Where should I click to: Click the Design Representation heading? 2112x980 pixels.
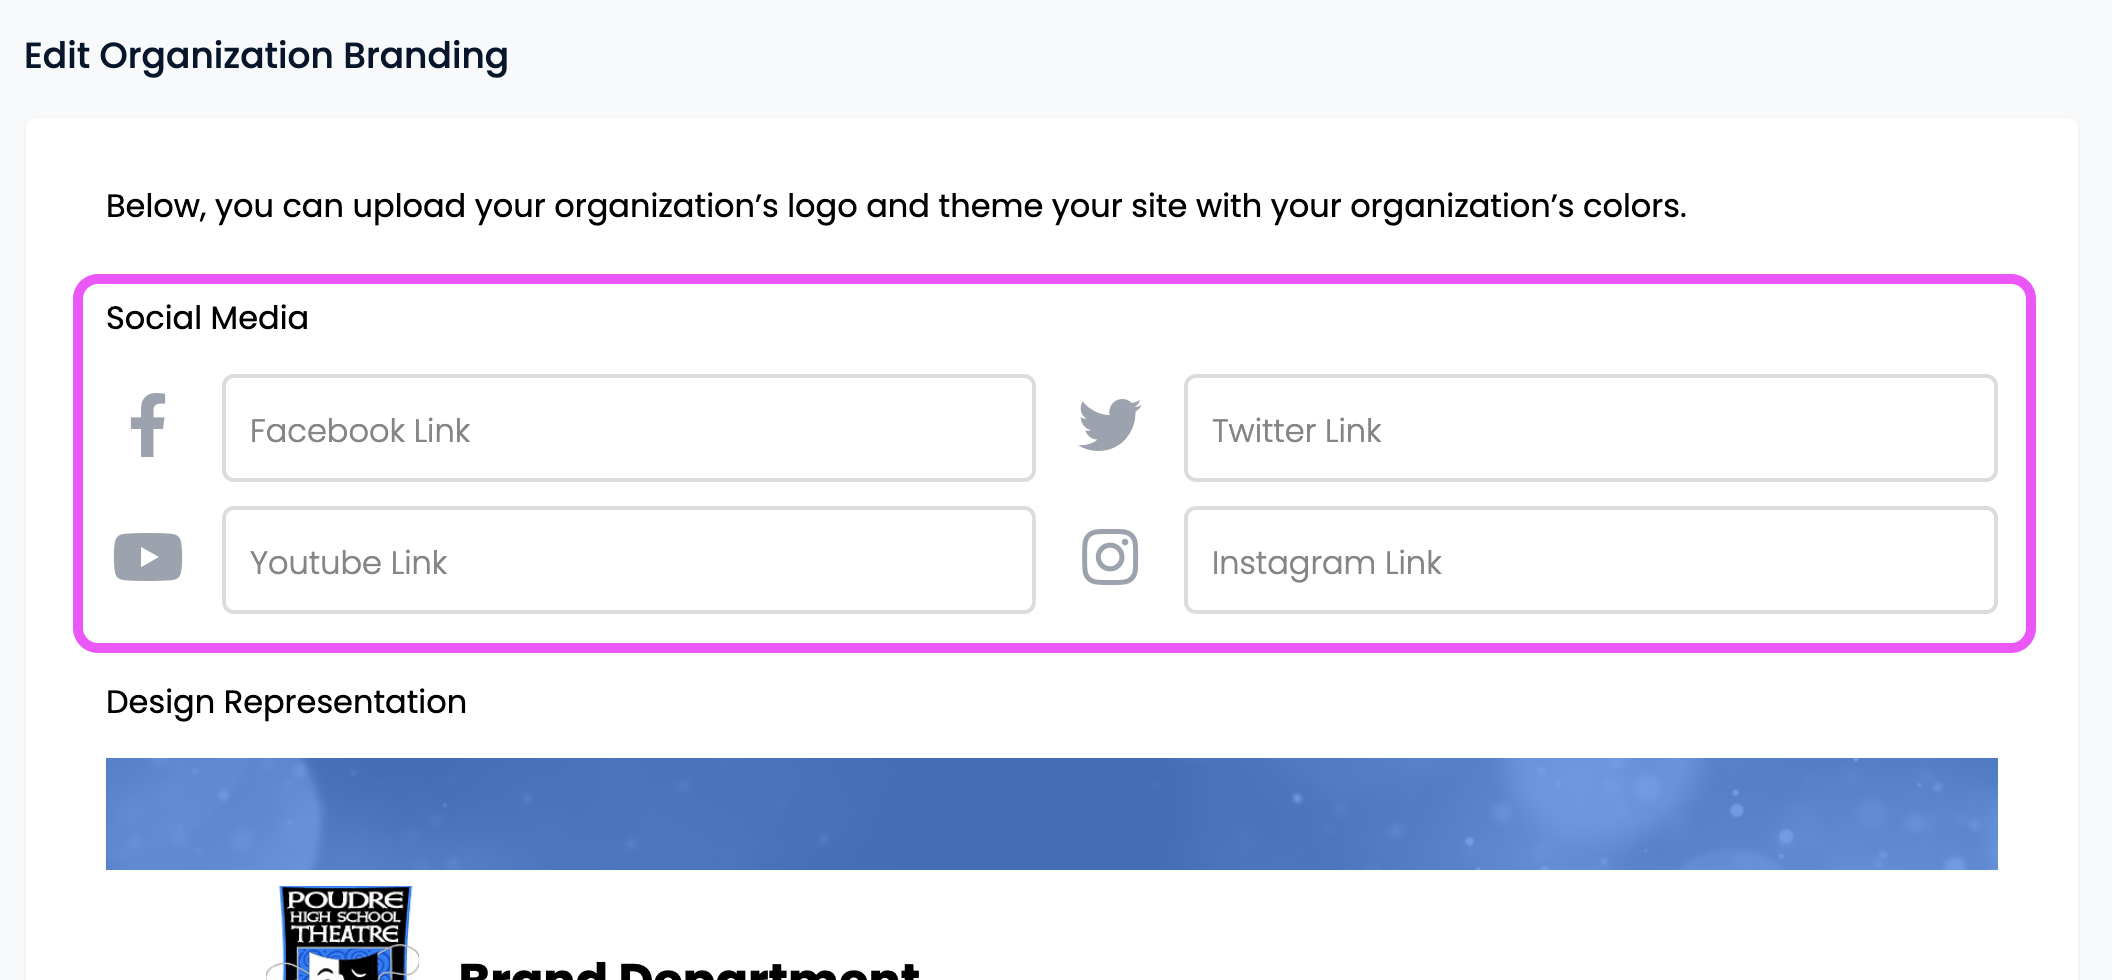coord(286,702)
